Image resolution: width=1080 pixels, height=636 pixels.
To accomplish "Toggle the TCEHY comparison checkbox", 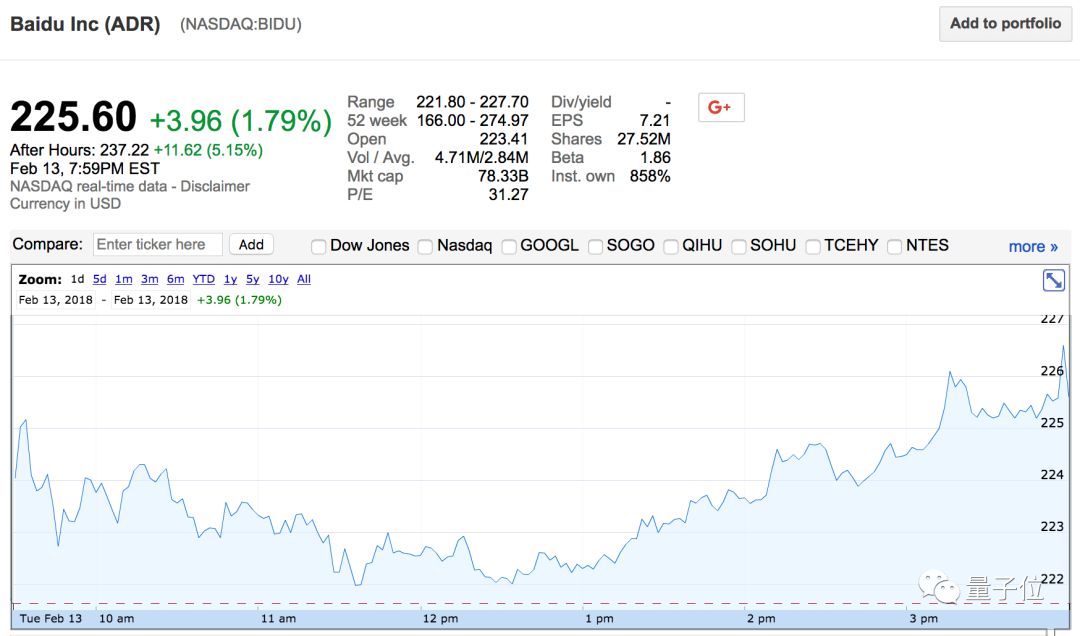I will point(813,247).
